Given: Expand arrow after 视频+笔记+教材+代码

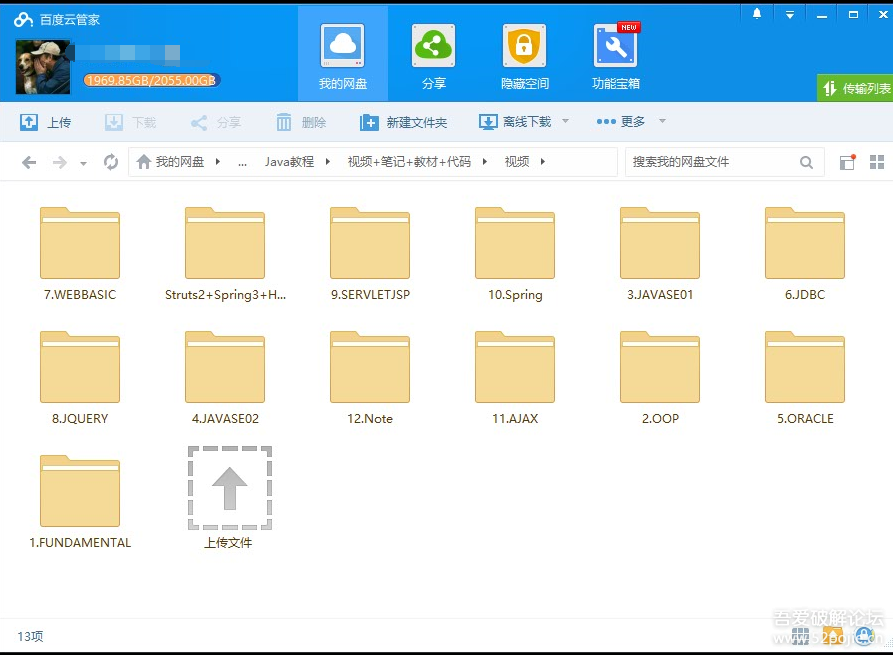Looking at the screenshot, I should 485,162.
